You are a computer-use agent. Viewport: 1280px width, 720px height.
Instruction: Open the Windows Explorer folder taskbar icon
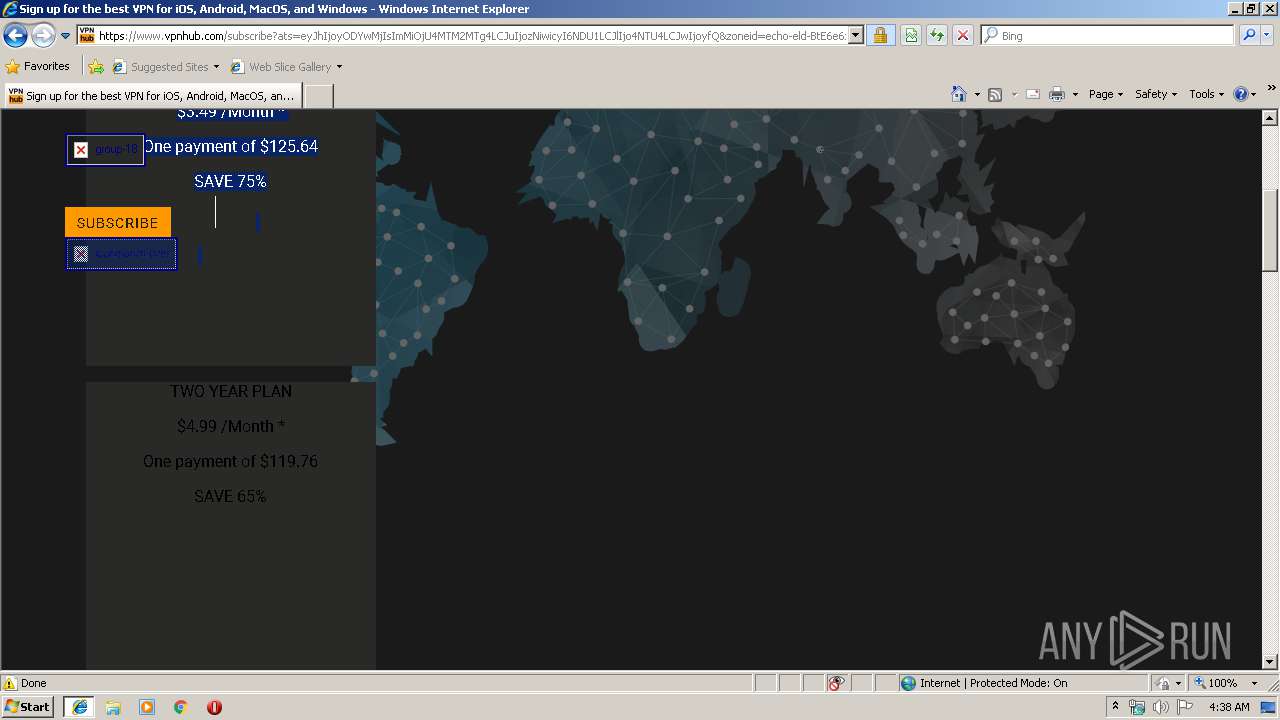(113, 707)
